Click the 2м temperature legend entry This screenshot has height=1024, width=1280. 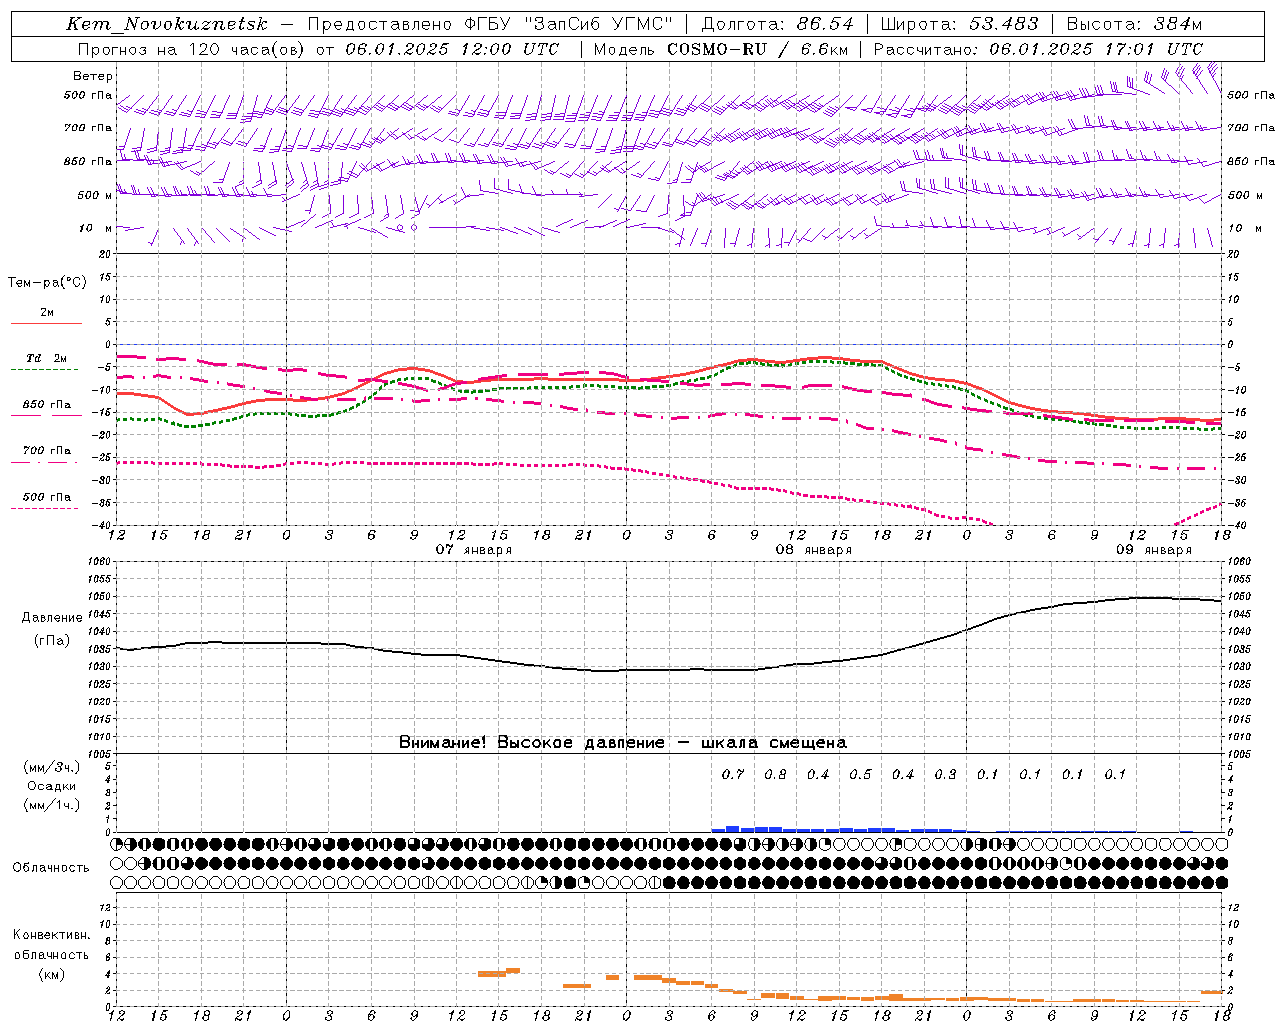point(47,313)
